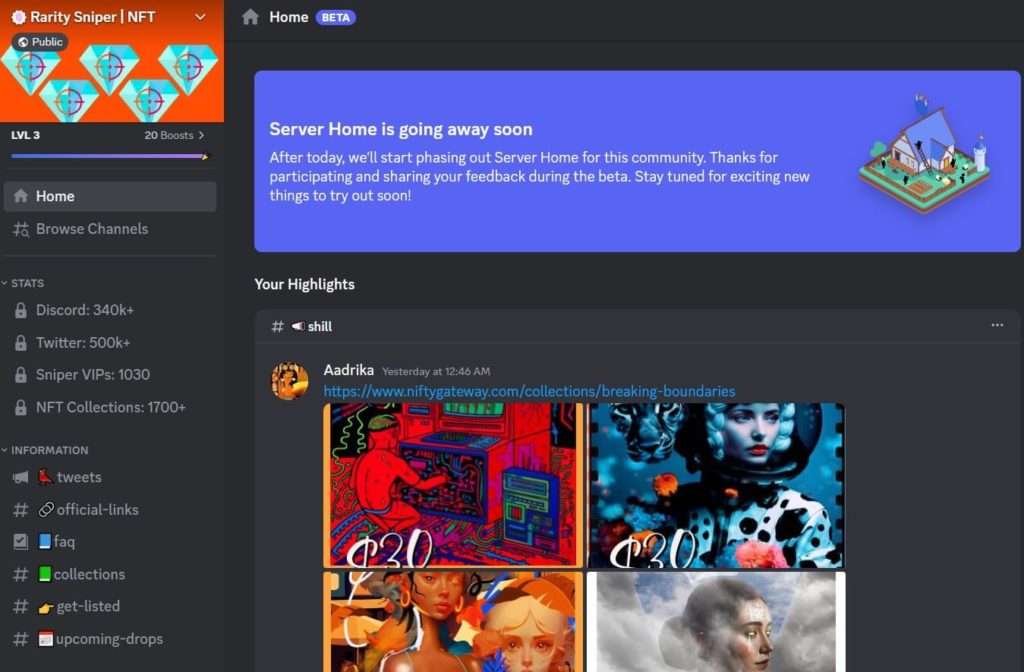Open the shill channel highlight header
Screen dimensions: 1024x672
pyautogui.click(x=637, y=326)
